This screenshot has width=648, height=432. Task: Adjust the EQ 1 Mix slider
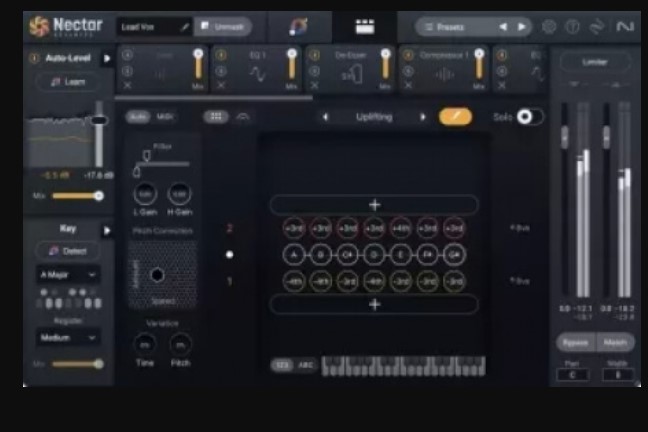(292, 64)
